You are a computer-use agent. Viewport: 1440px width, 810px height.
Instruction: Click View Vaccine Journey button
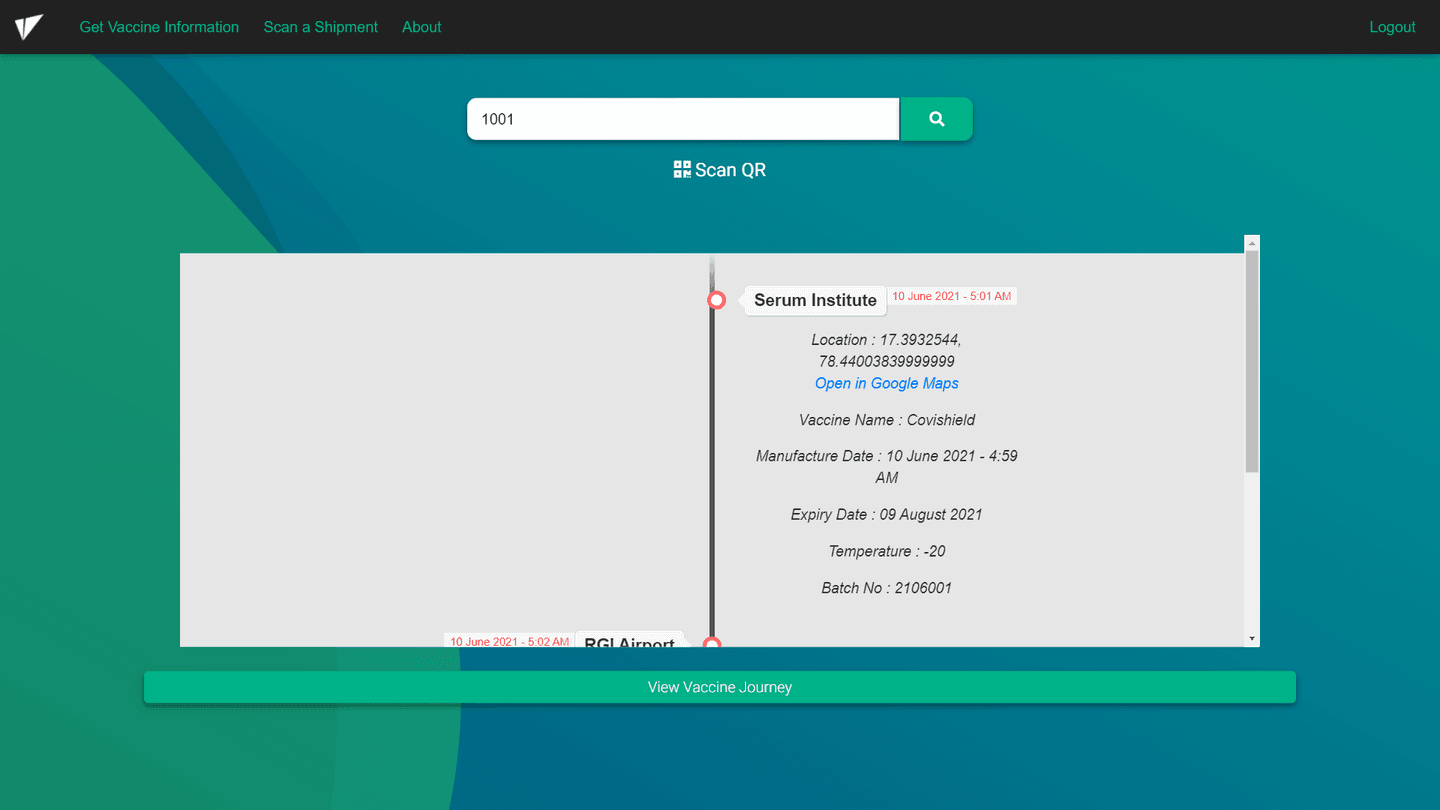coord(720,687)
